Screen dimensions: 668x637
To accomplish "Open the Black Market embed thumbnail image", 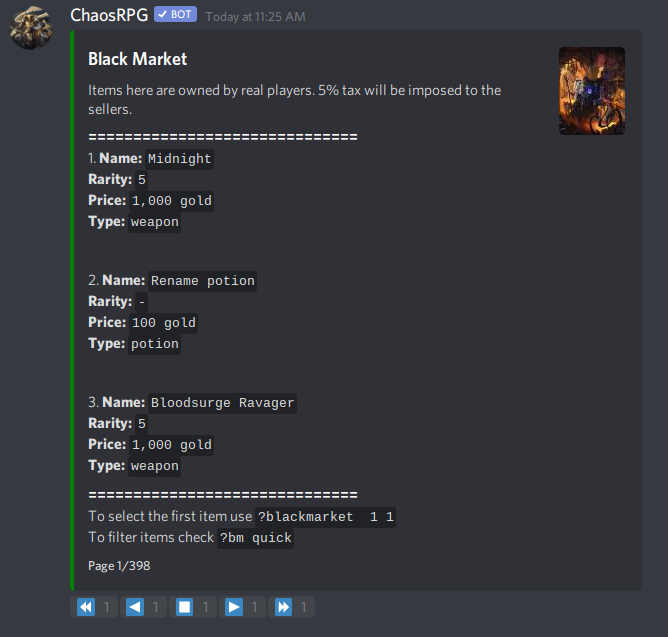I will coord(592,91).
